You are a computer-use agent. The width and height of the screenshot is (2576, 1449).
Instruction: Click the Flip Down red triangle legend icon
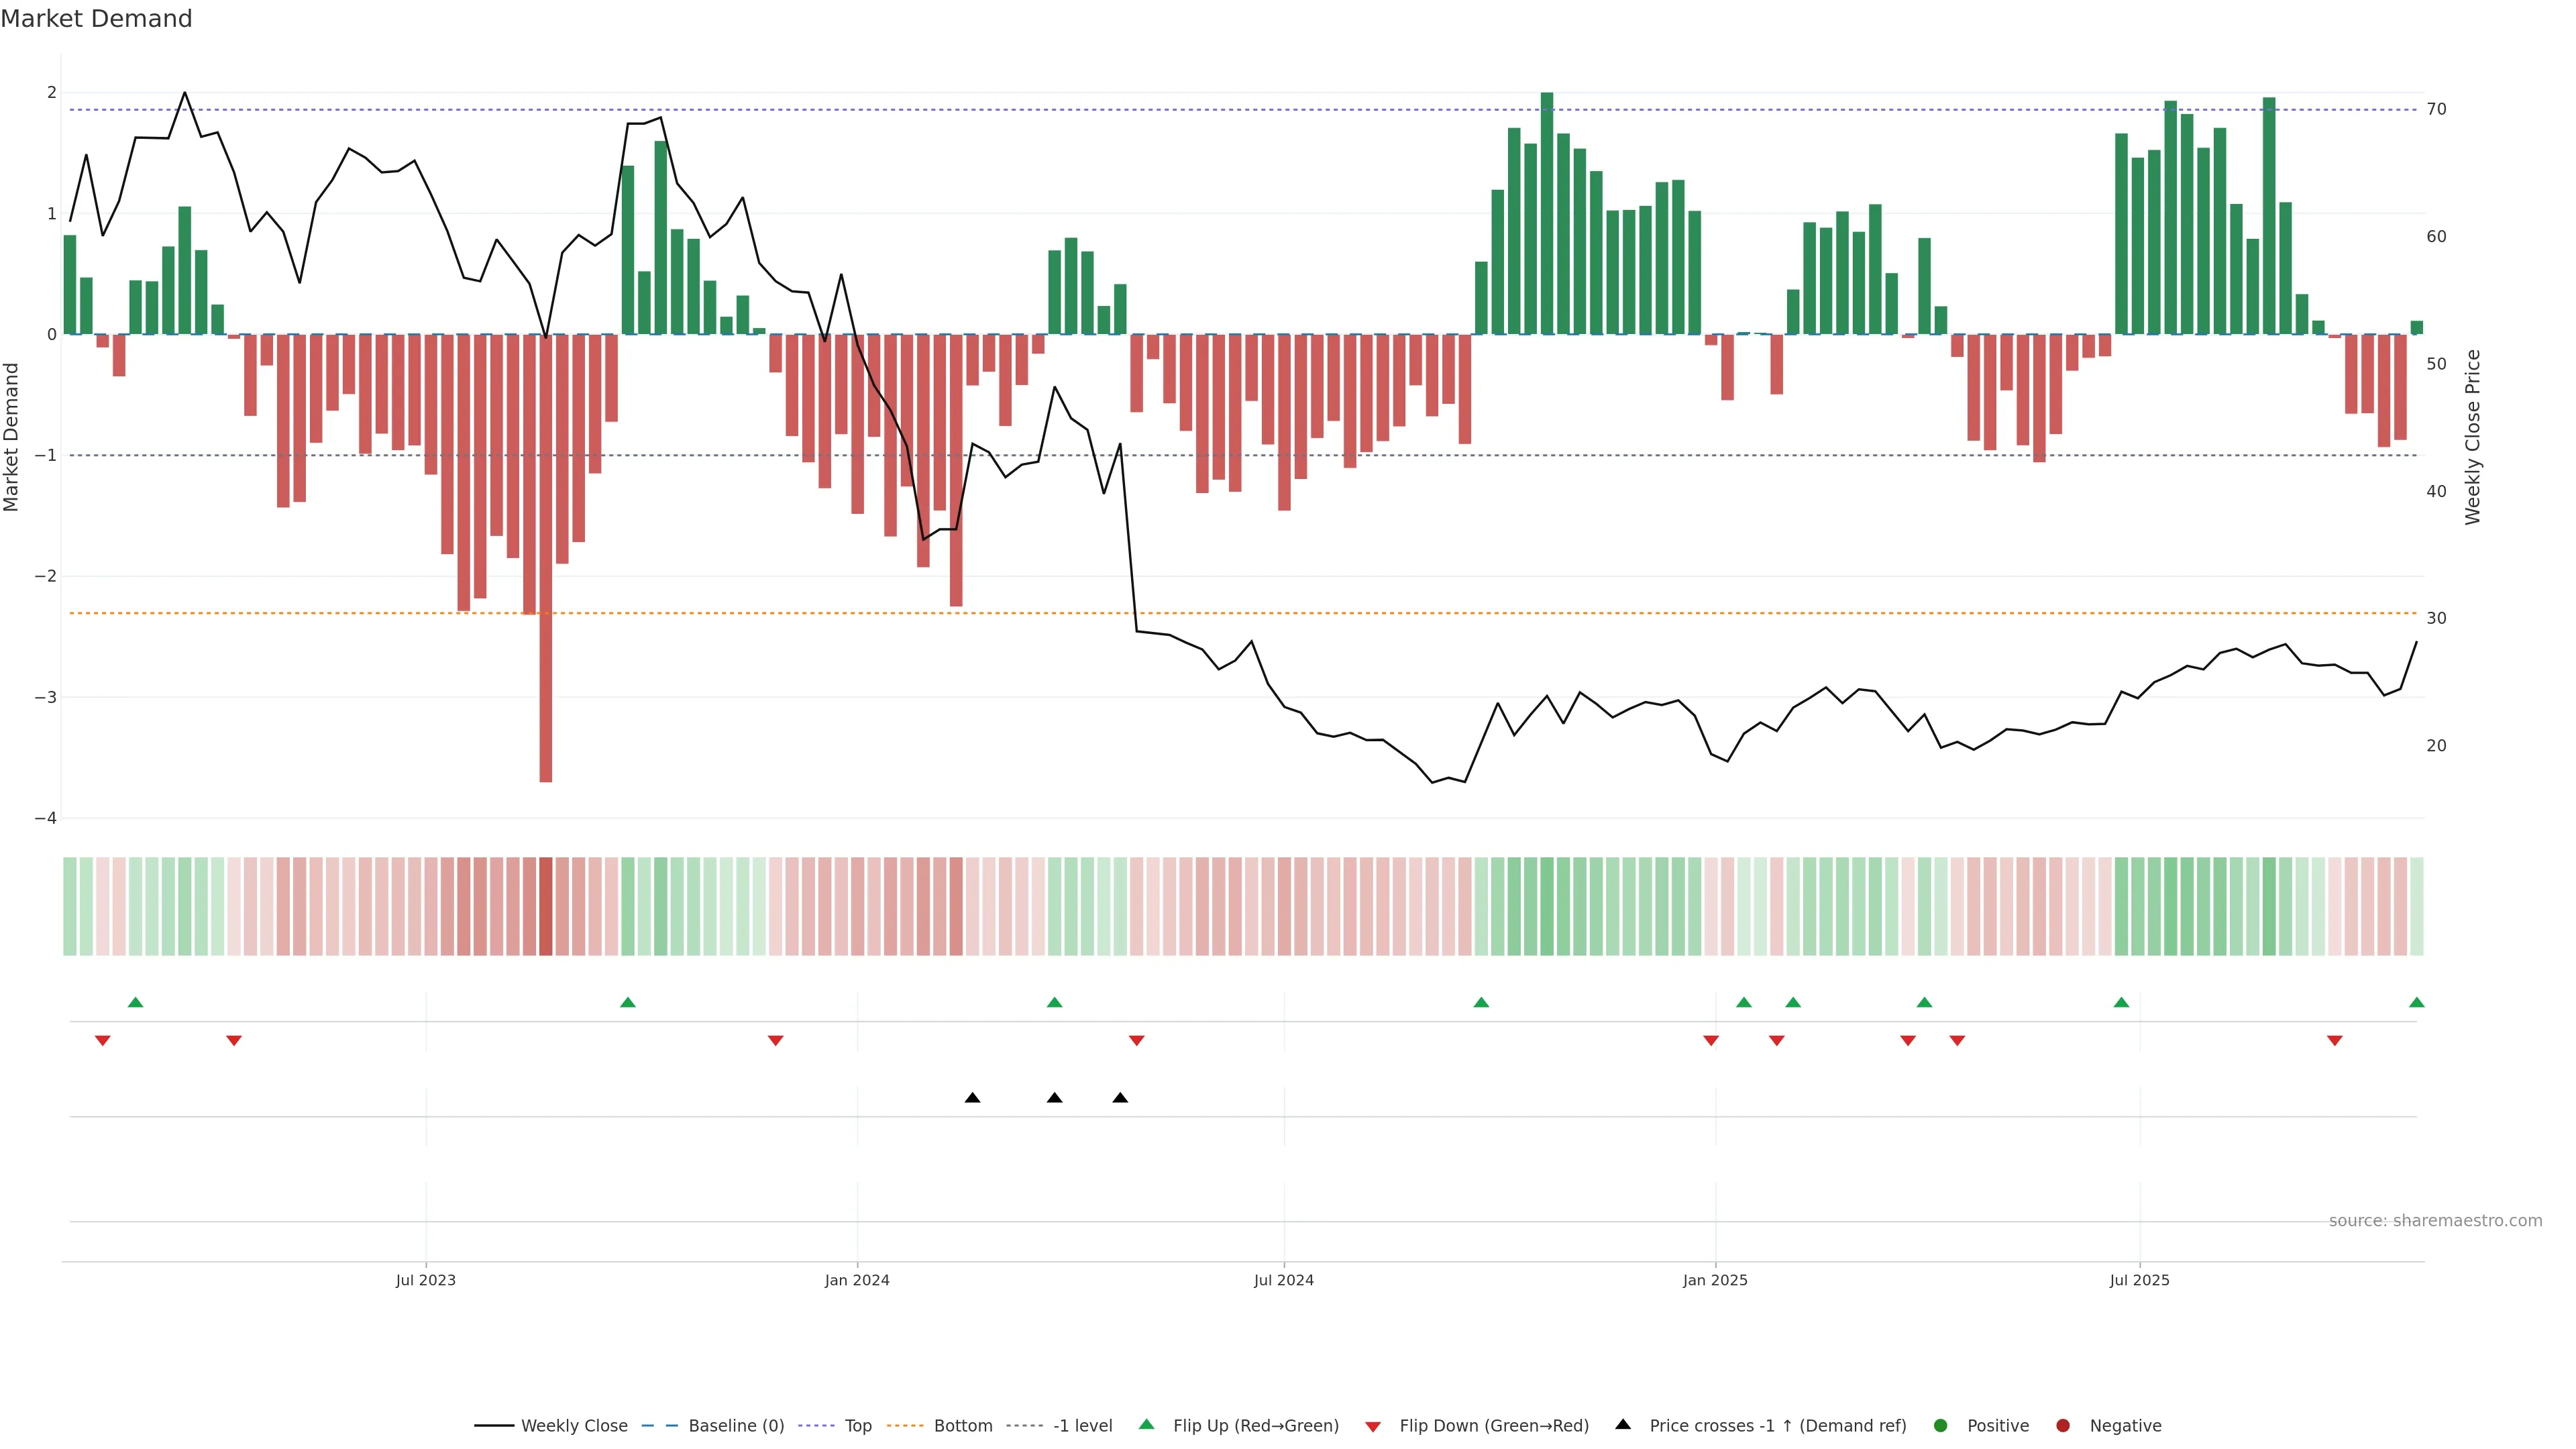(x=1372, y=1426)
